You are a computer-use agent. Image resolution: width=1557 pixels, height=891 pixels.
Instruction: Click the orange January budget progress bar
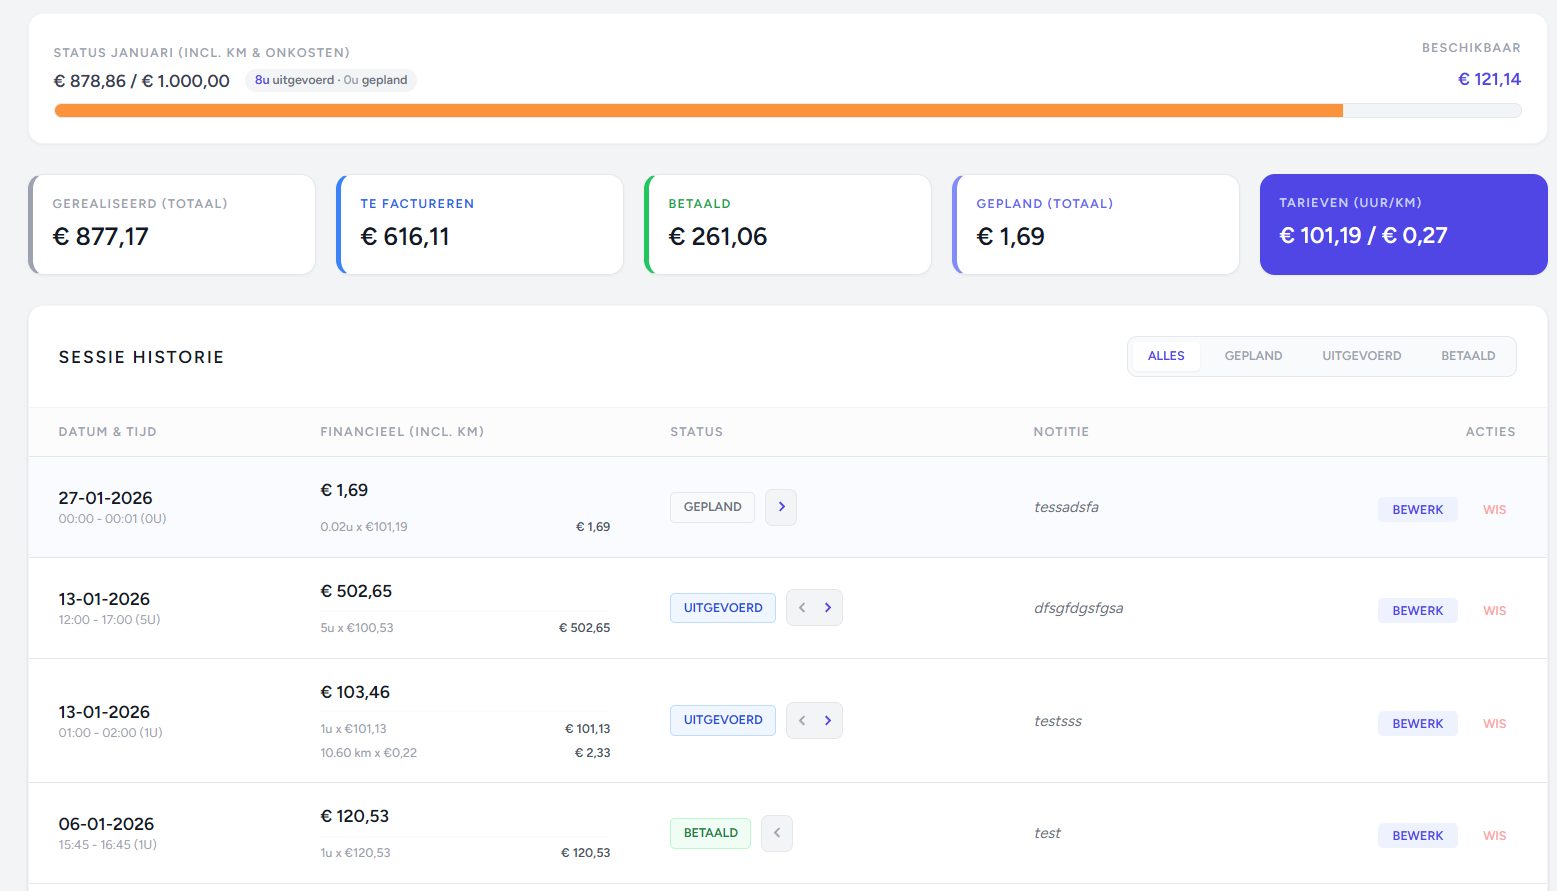coord(698,111)
